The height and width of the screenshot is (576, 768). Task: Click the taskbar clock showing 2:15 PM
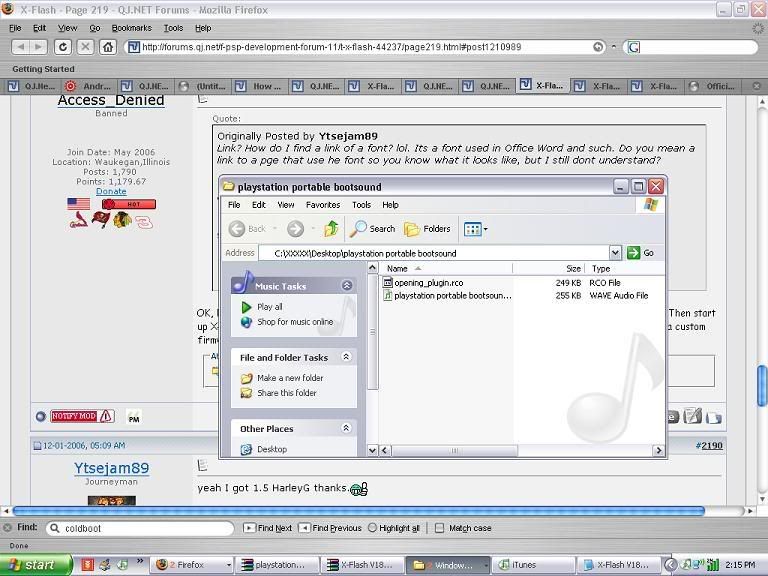pos(740,565)
